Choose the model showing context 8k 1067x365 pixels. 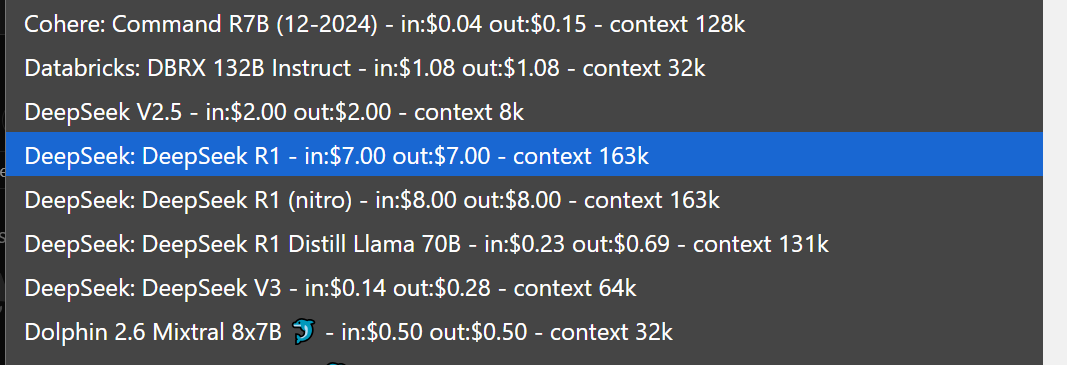click(x=524, y=111)
